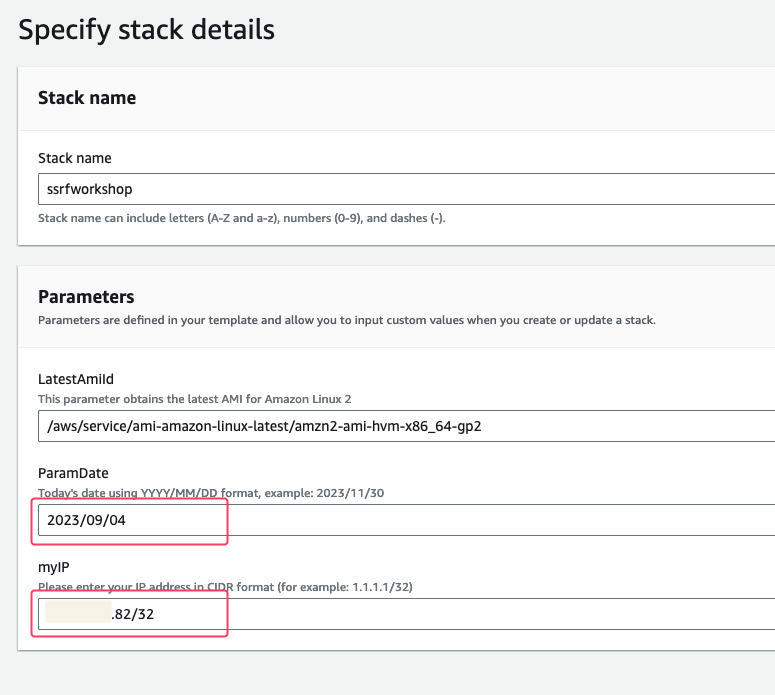
Task: Click empty space right of the page heading
Action: pos(520,29)
